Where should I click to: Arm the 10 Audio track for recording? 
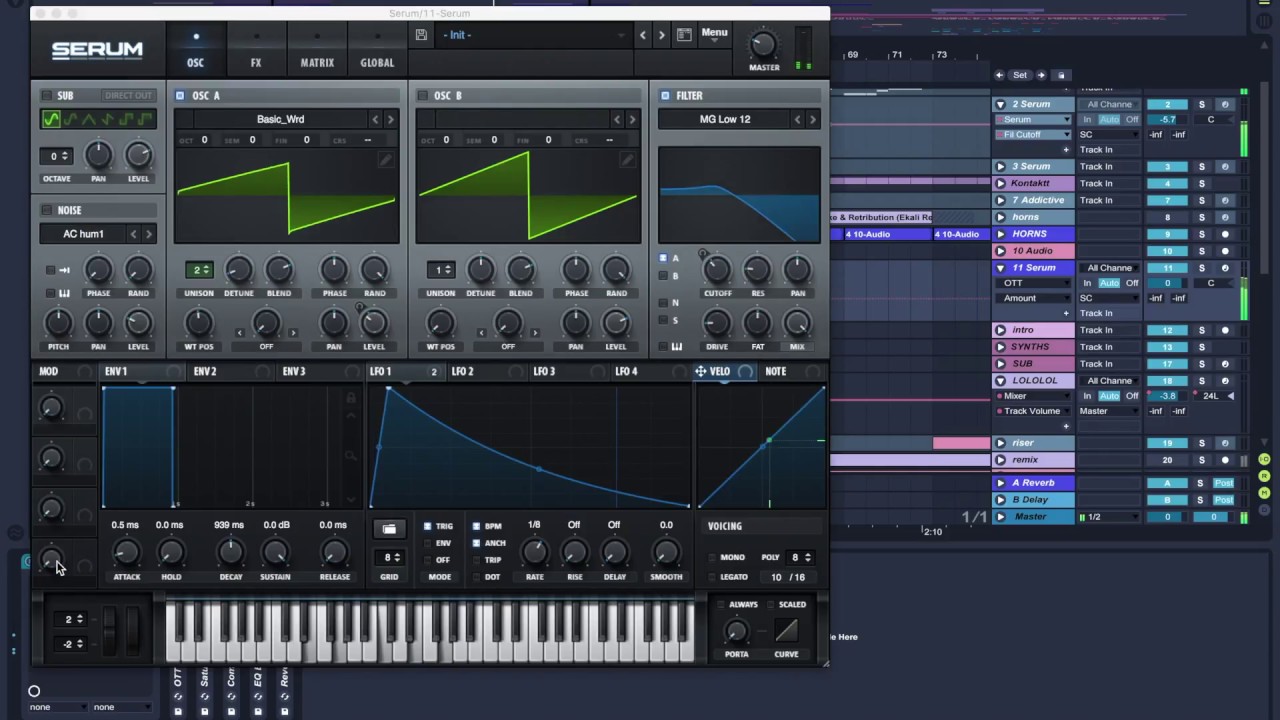1226,251
